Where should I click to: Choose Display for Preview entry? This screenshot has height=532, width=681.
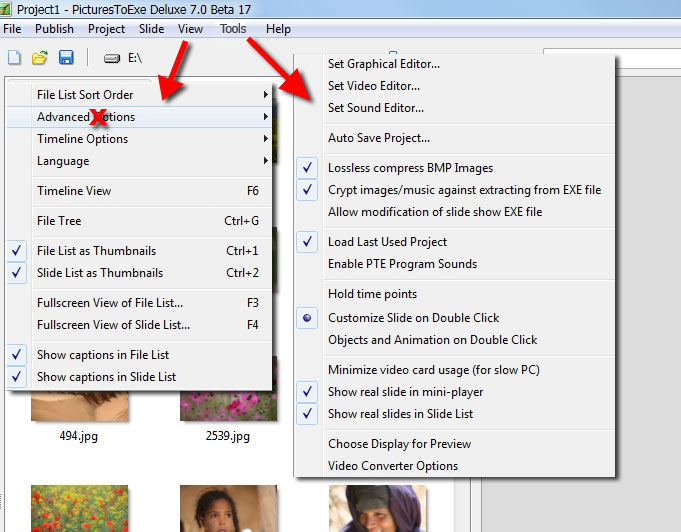pyautogui.click(x=454, y=444)
